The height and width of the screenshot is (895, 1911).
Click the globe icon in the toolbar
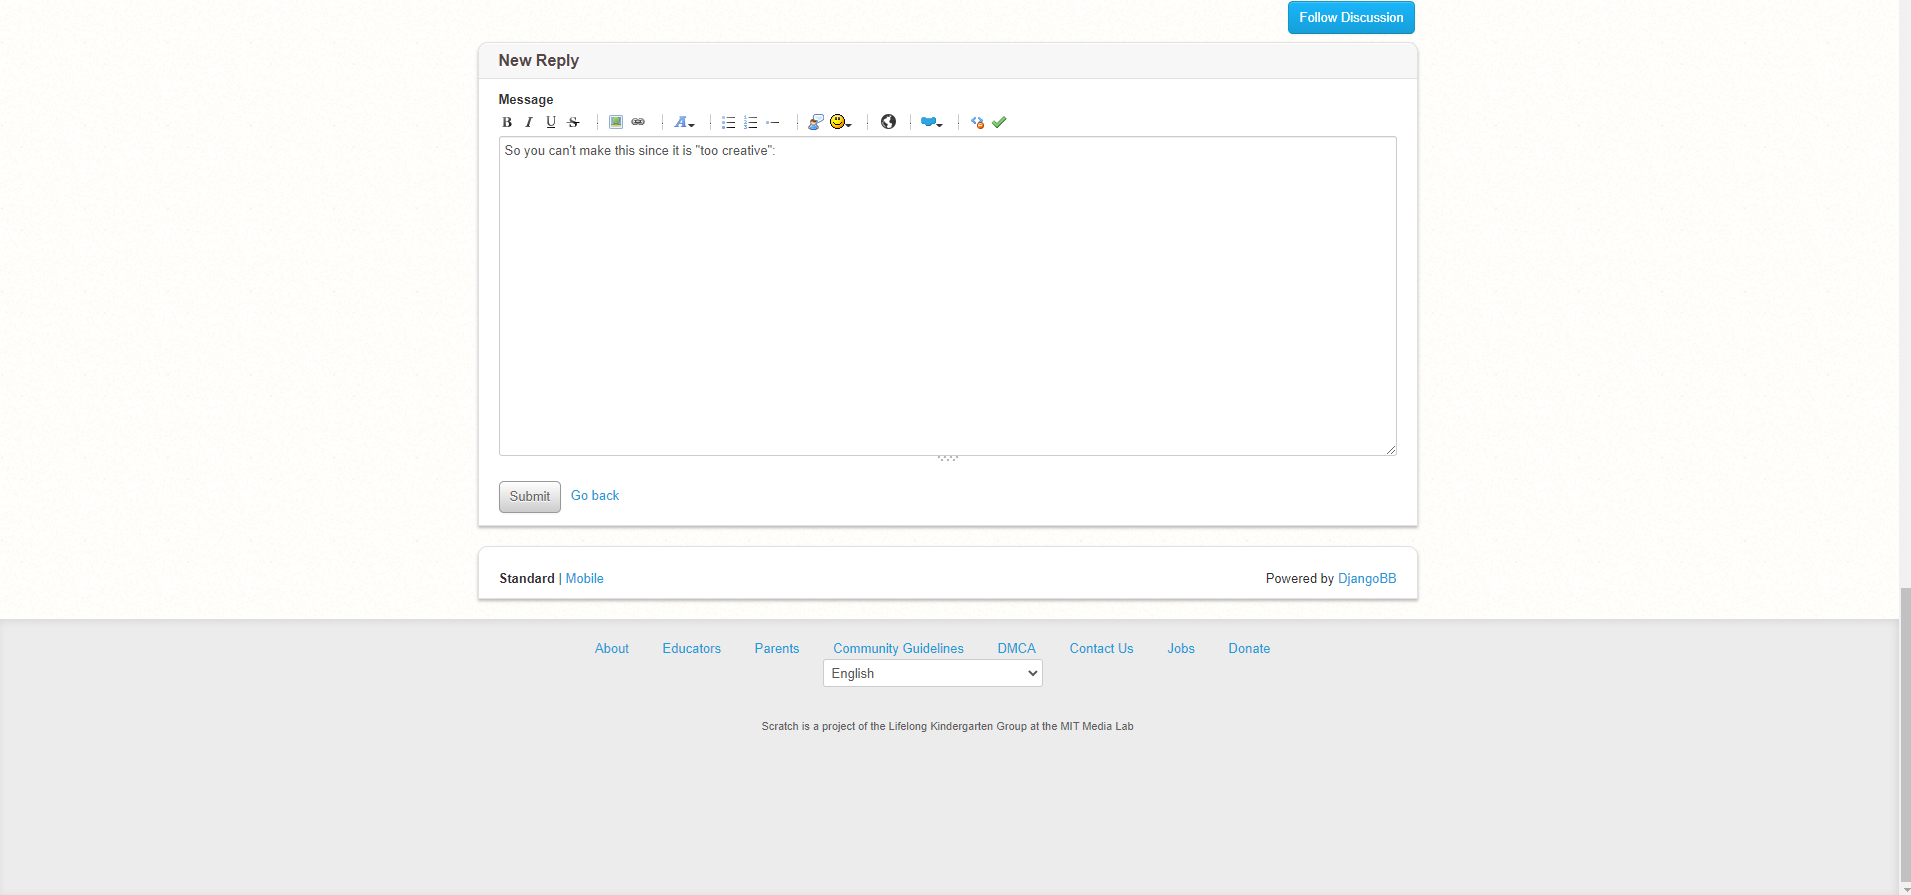pyautogui.click(x=888, y=122)
